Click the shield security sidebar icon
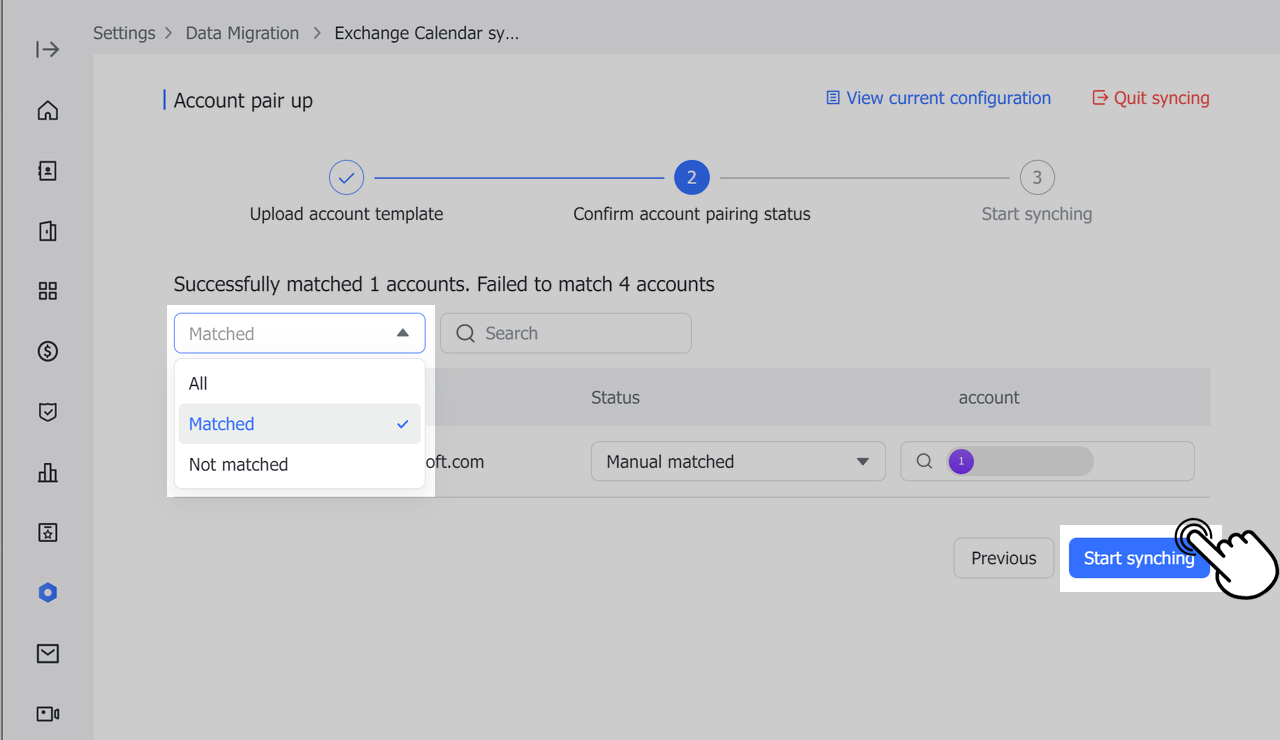Screen dimensions: 1280x740 [x=47, y=412]
